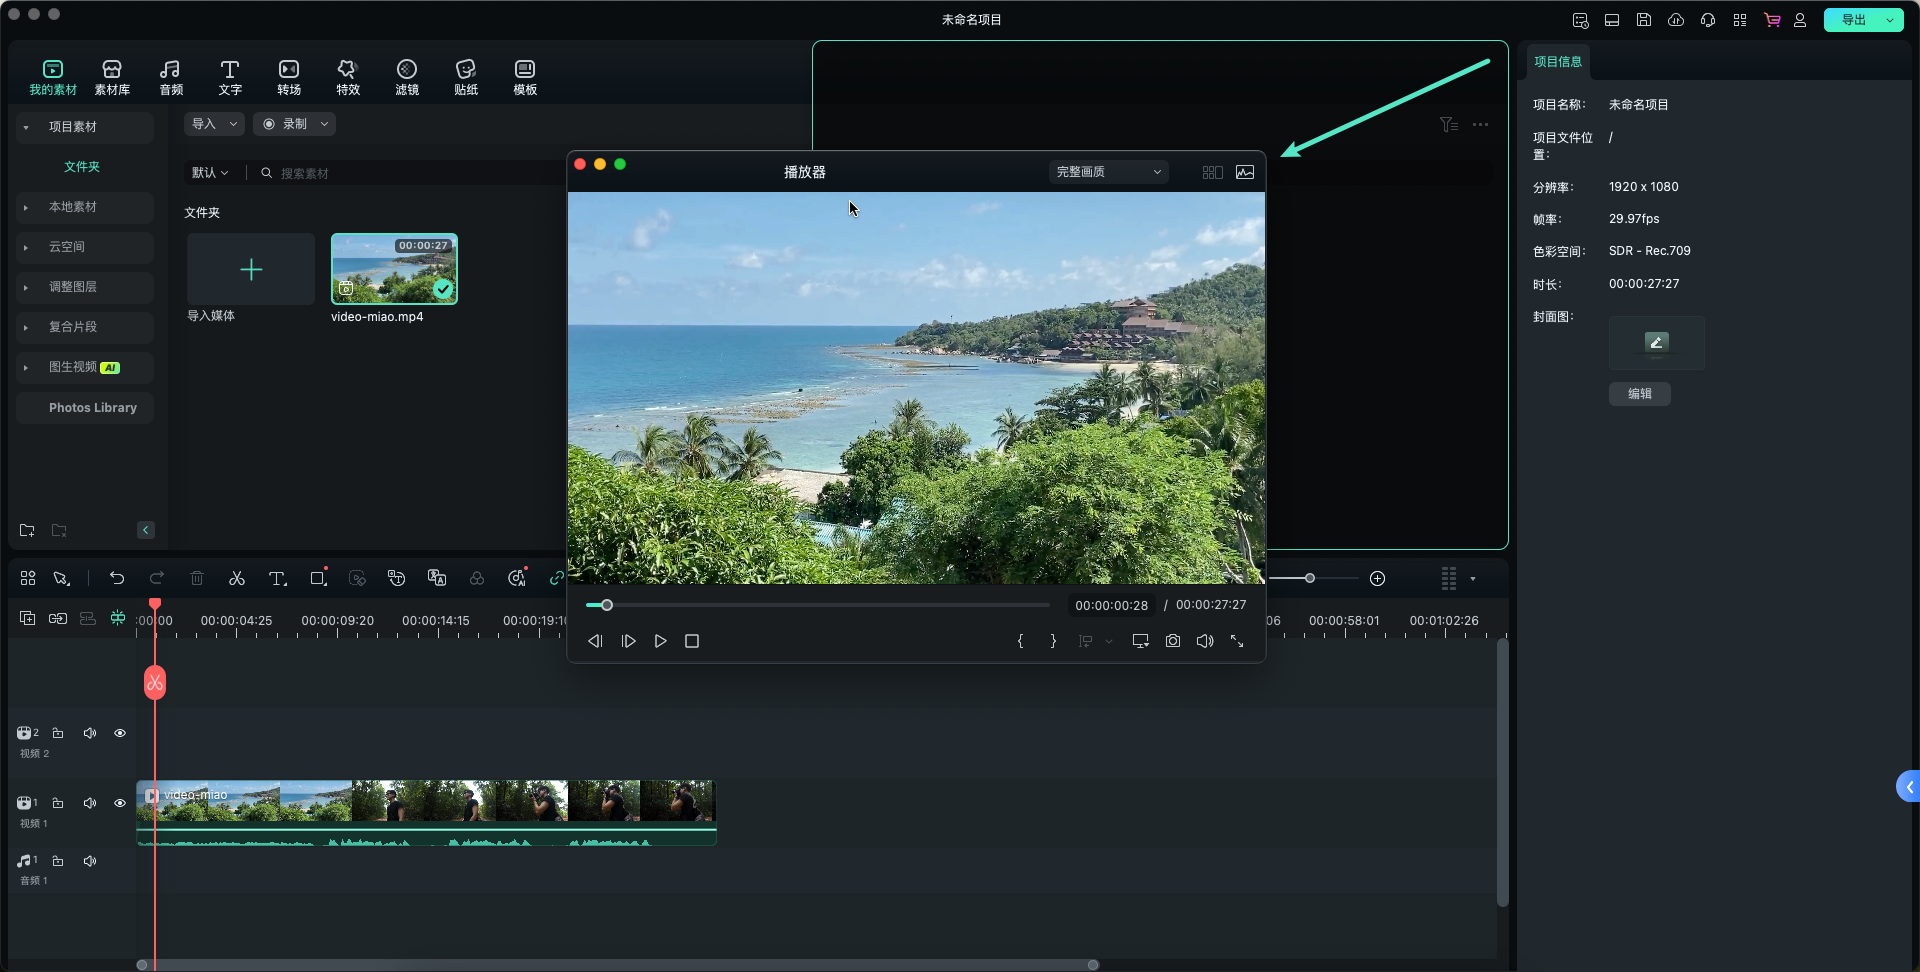The height and width of the screenshot is (972, 1920).
Task: Expand the 本地素材 tree item
Action: [x=73, y=207]
